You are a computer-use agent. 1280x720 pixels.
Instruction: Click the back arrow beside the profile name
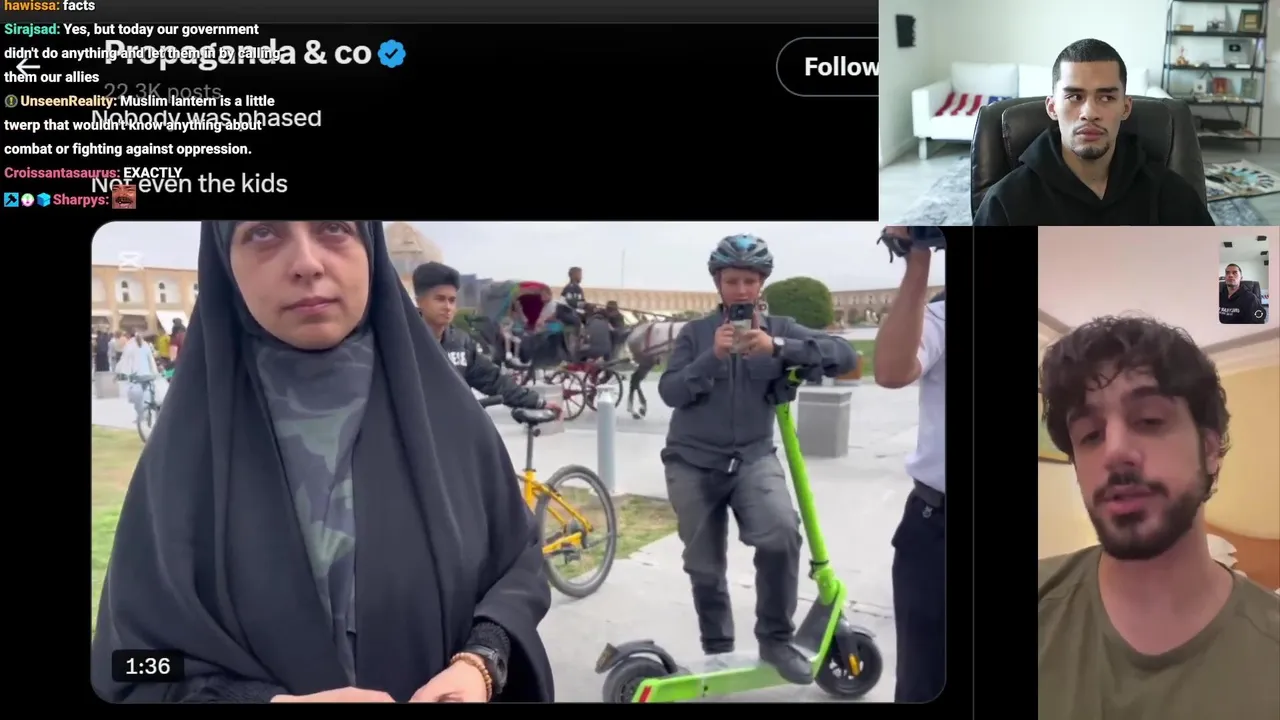tap(27, 68)
